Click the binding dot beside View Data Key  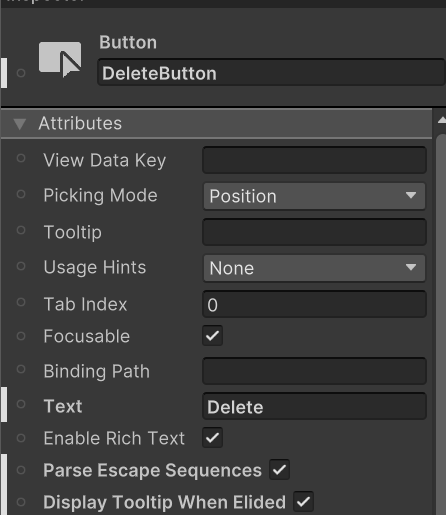21,158
